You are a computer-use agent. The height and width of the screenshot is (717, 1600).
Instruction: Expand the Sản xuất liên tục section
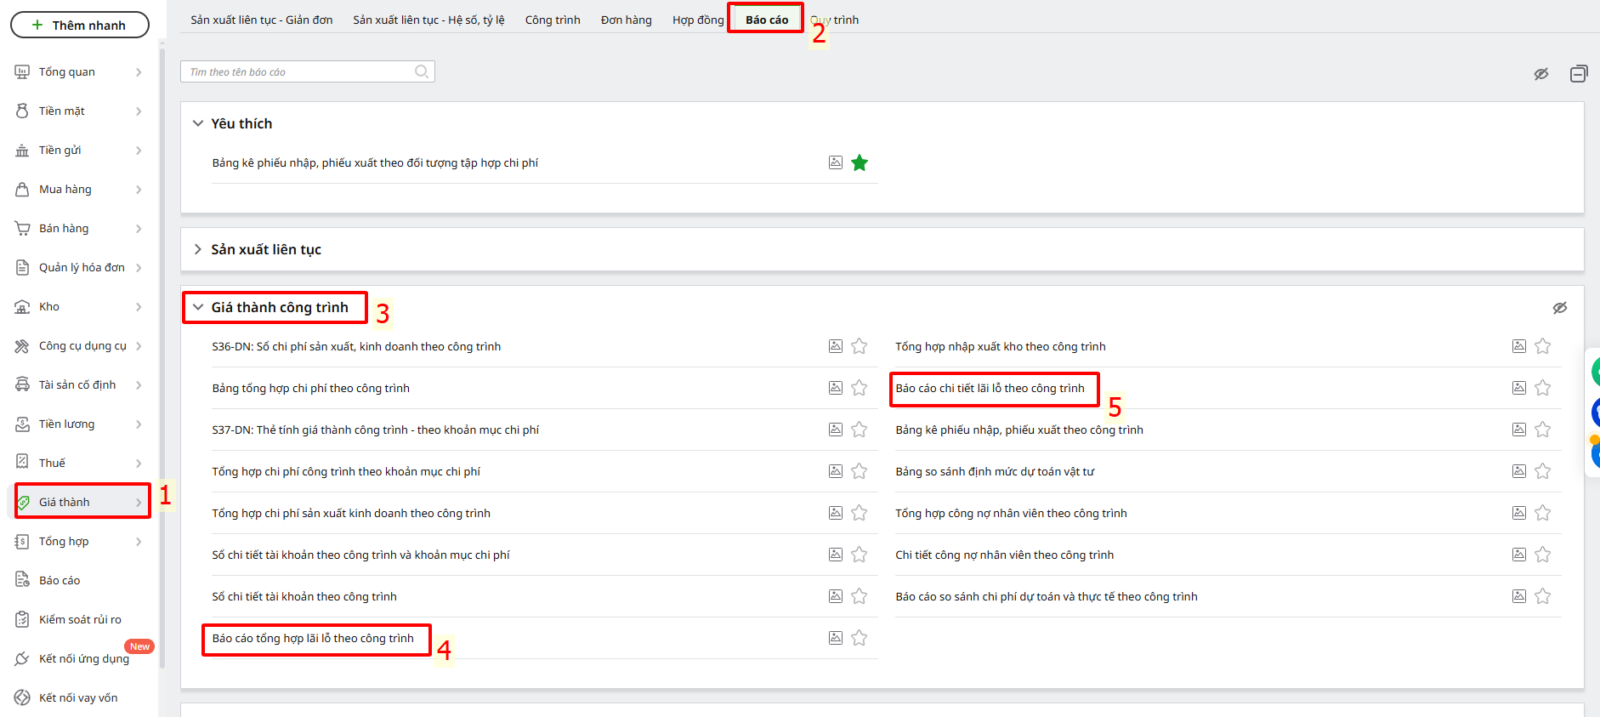[198, 249]
